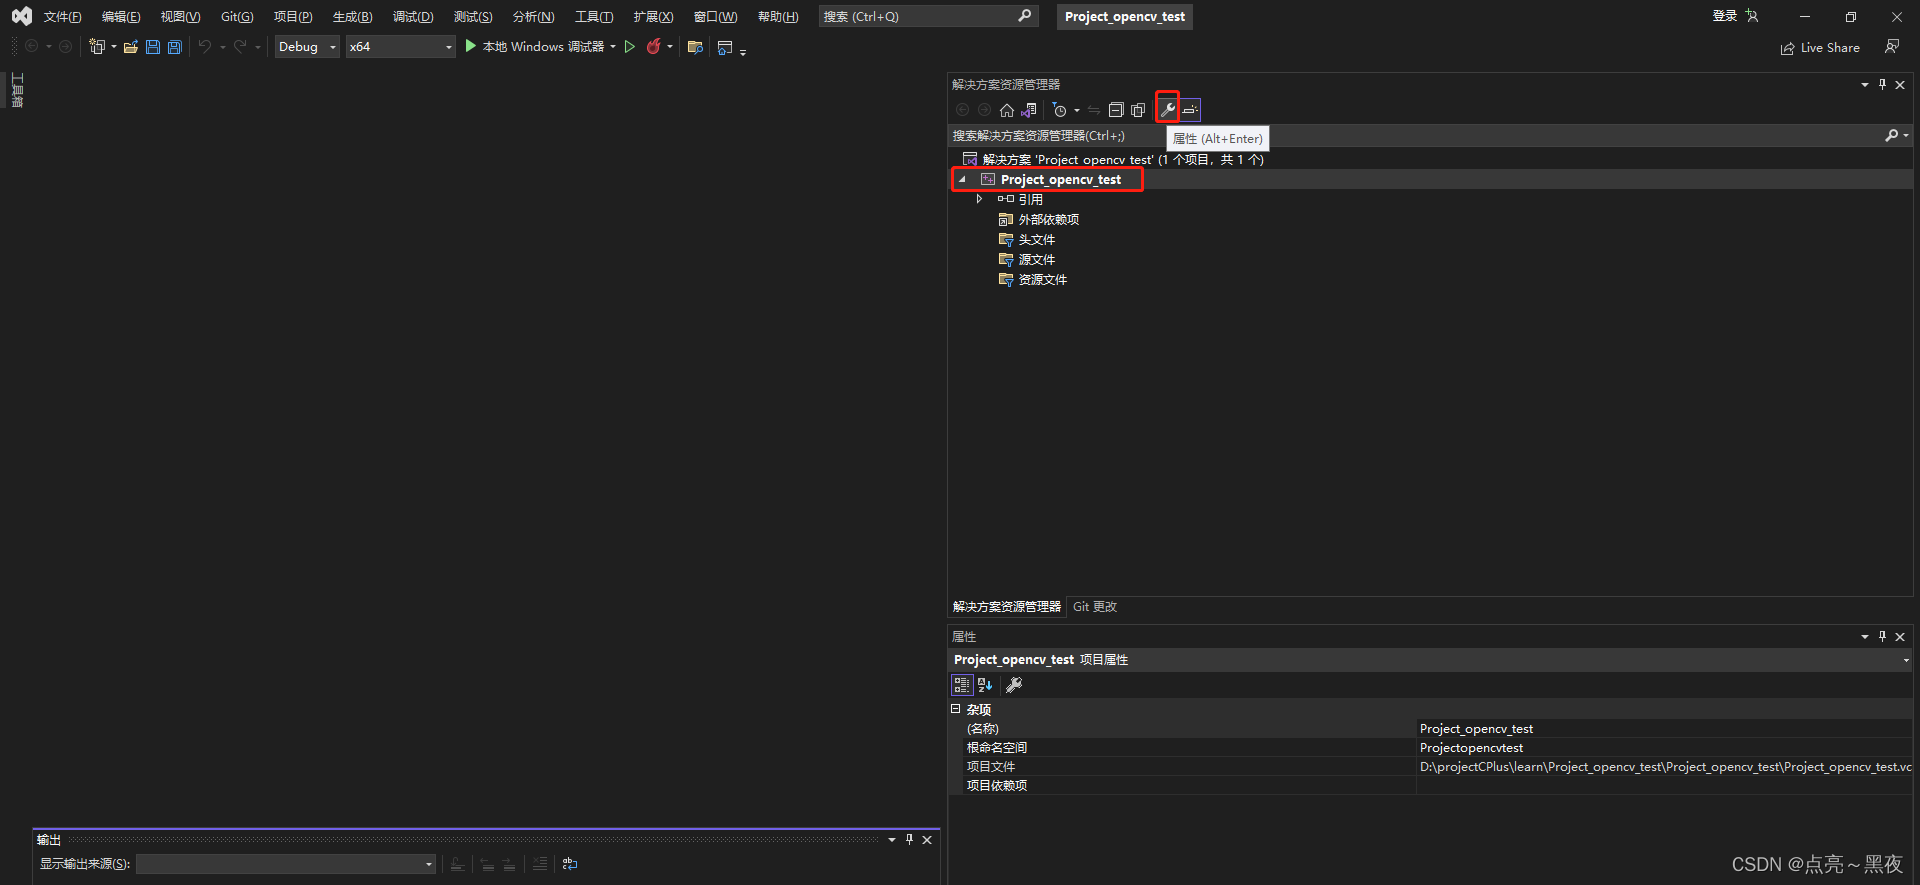Click the Solution Explorer search field

tap(1415, 135)
